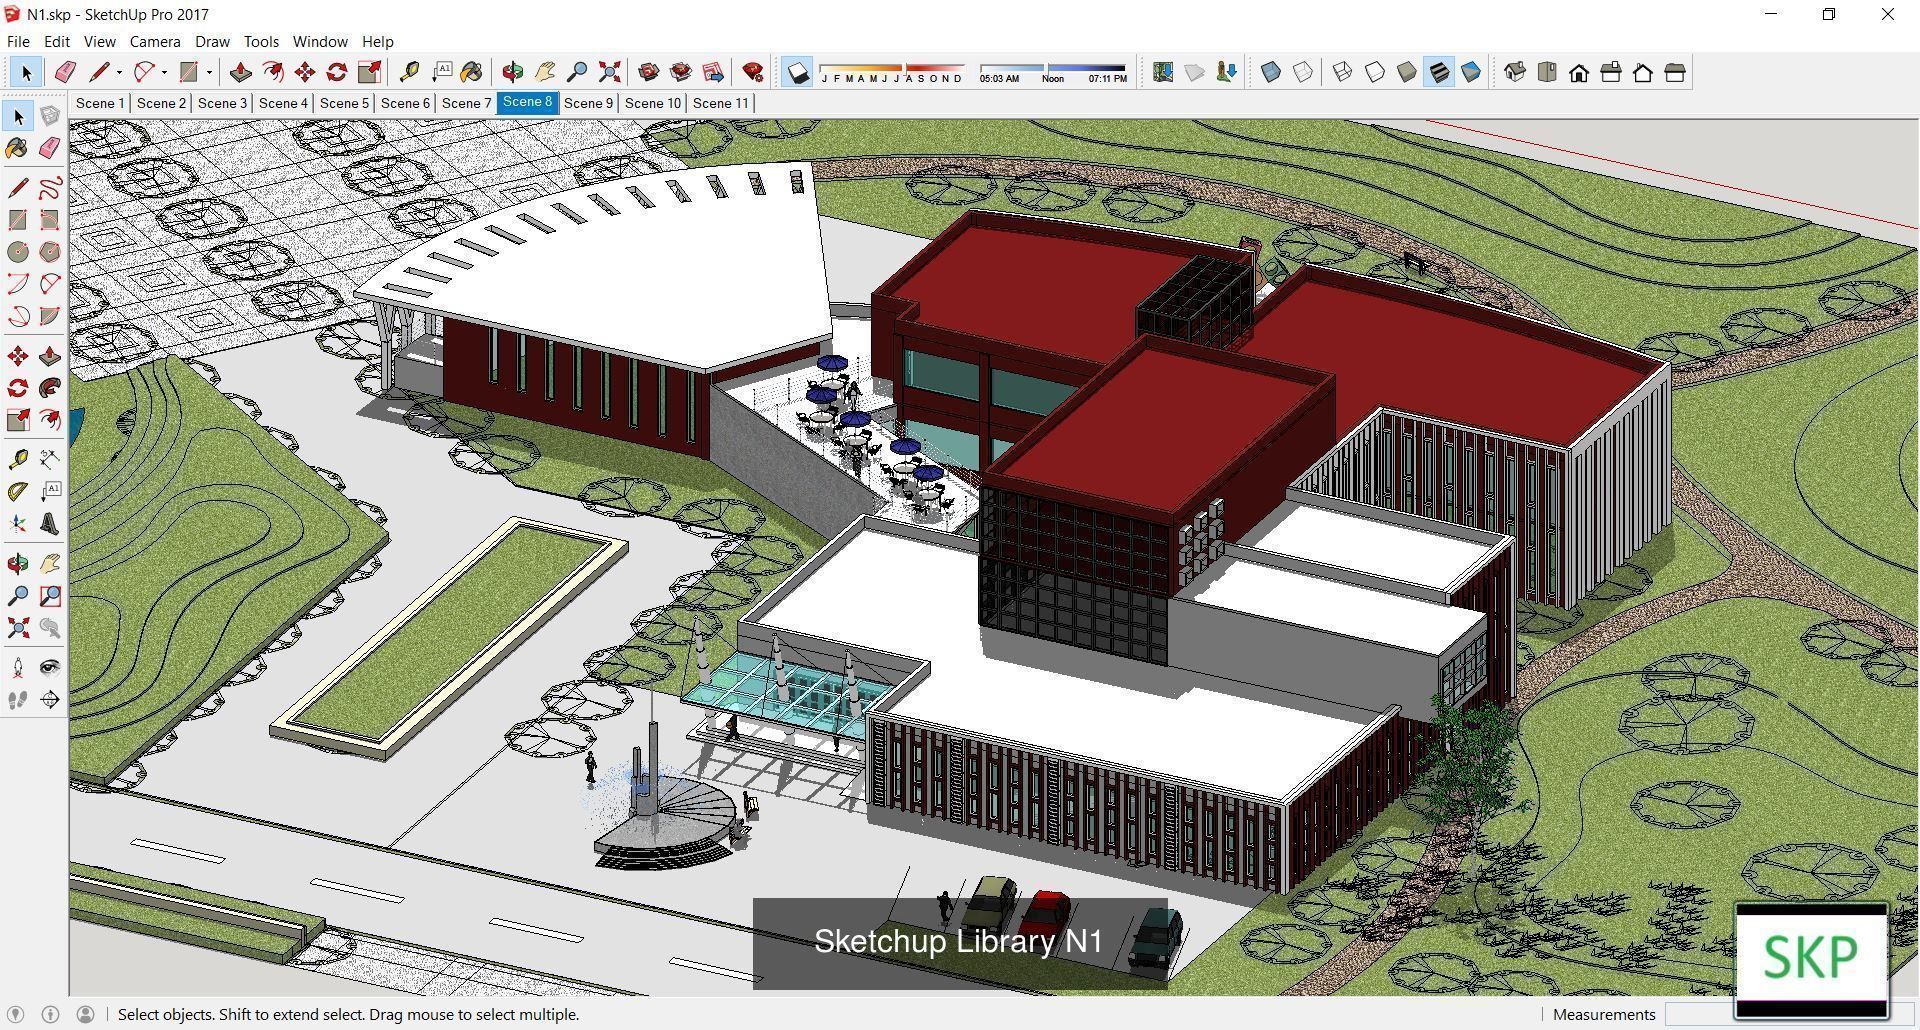Expand the Arc tool dropdown arrow
This screenshot has height=1030, width=1920.
pos(164,72)
